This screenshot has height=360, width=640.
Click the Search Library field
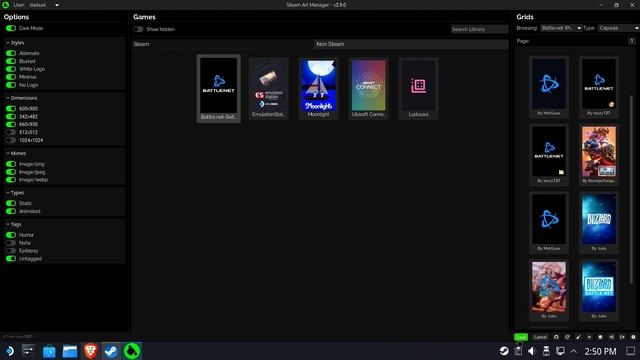480,29
